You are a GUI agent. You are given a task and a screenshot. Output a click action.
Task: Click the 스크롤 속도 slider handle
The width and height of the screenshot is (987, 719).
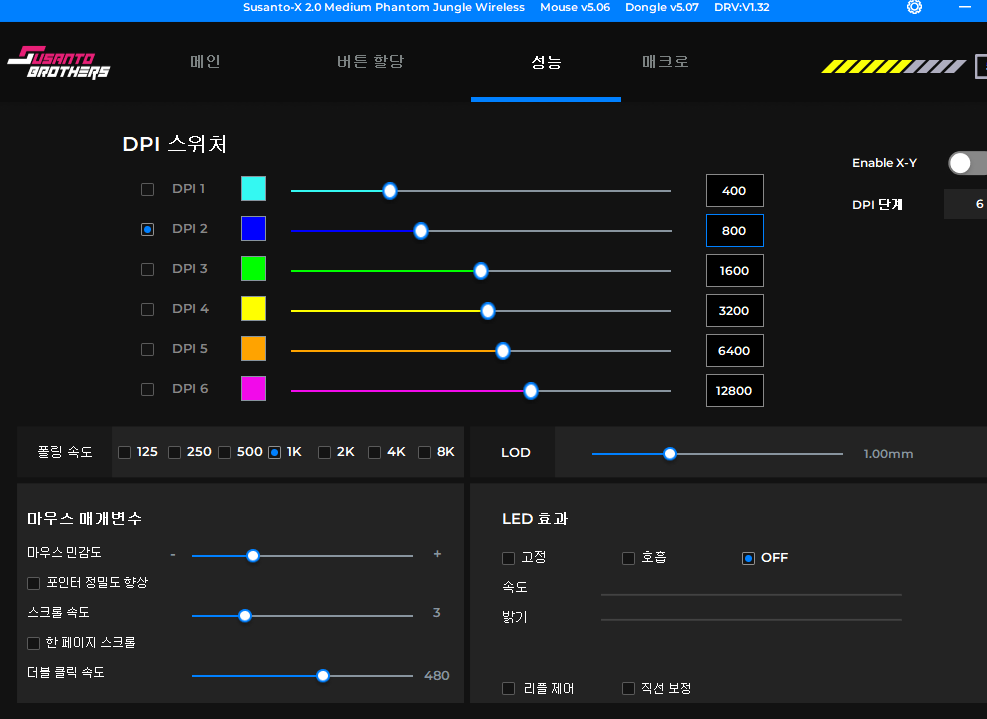(245, 616)
